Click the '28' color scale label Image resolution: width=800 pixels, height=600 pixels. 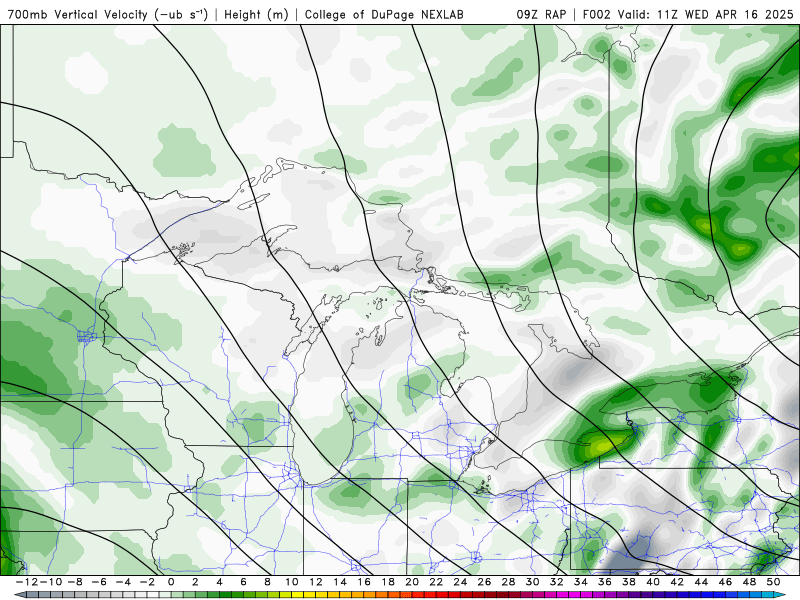509,582
